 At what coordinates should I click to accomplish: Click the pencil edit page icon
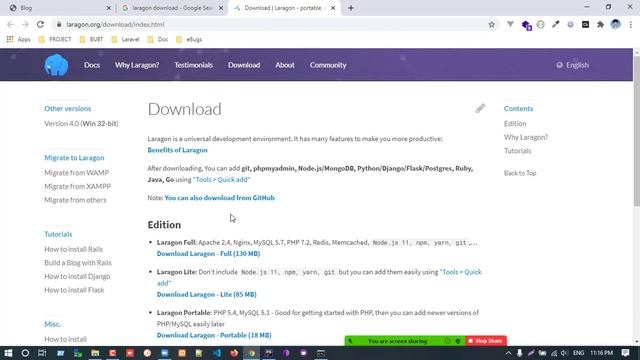[x=480, y=108]
